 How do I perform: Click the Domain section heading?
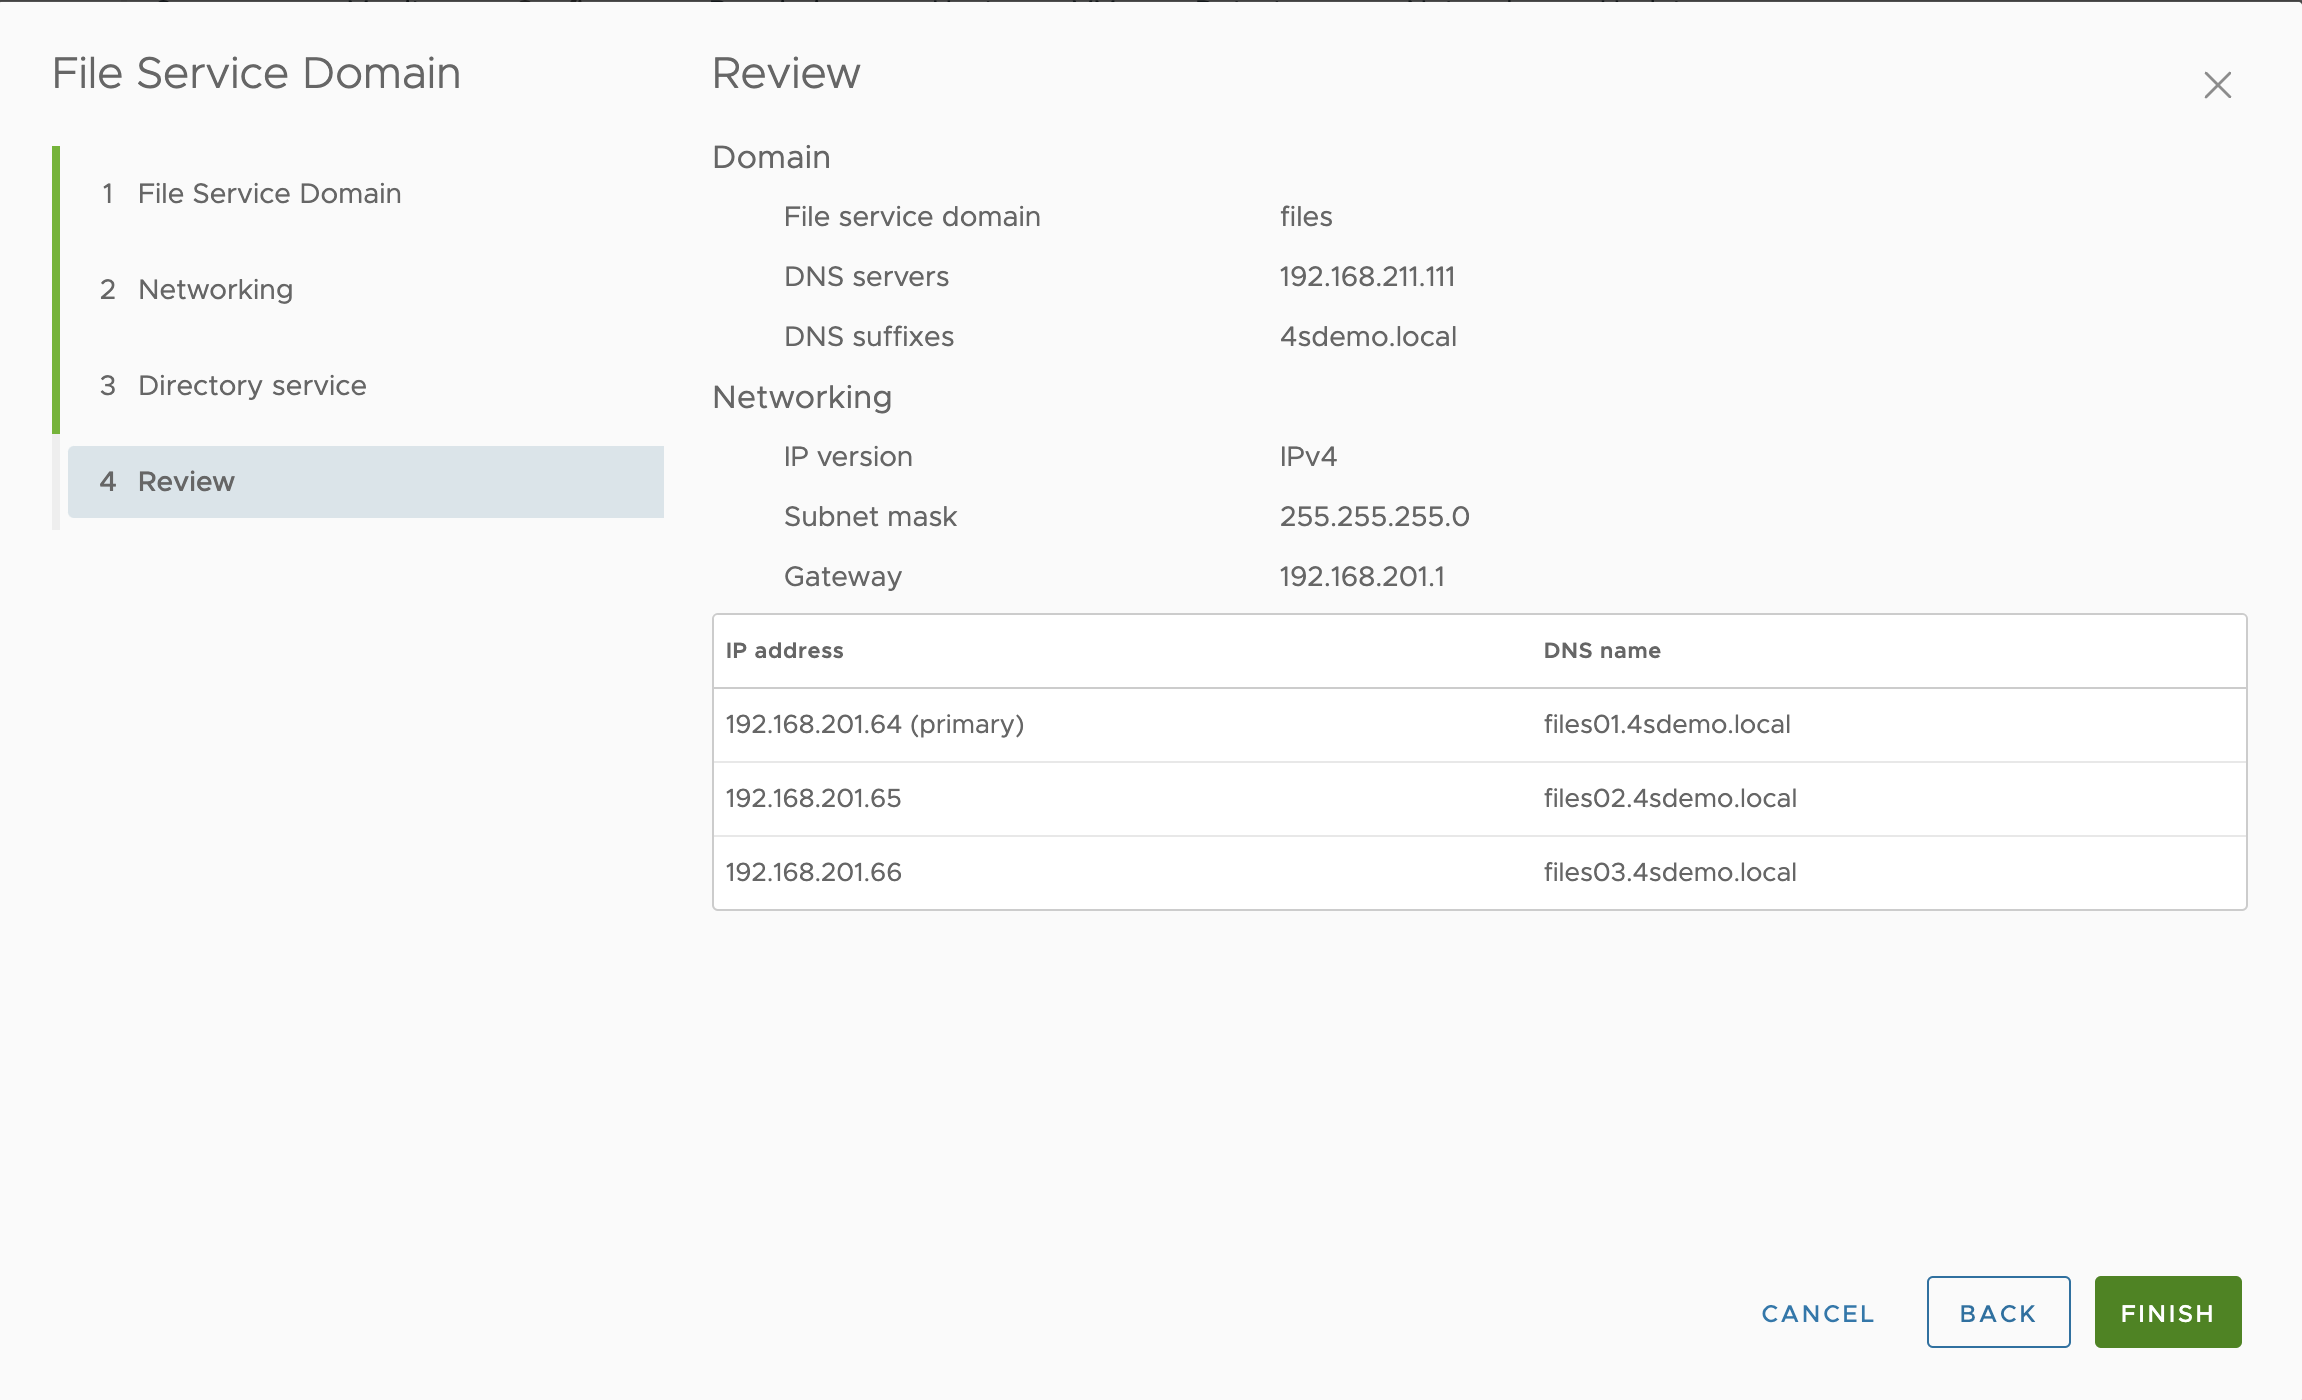coord(770,156)
